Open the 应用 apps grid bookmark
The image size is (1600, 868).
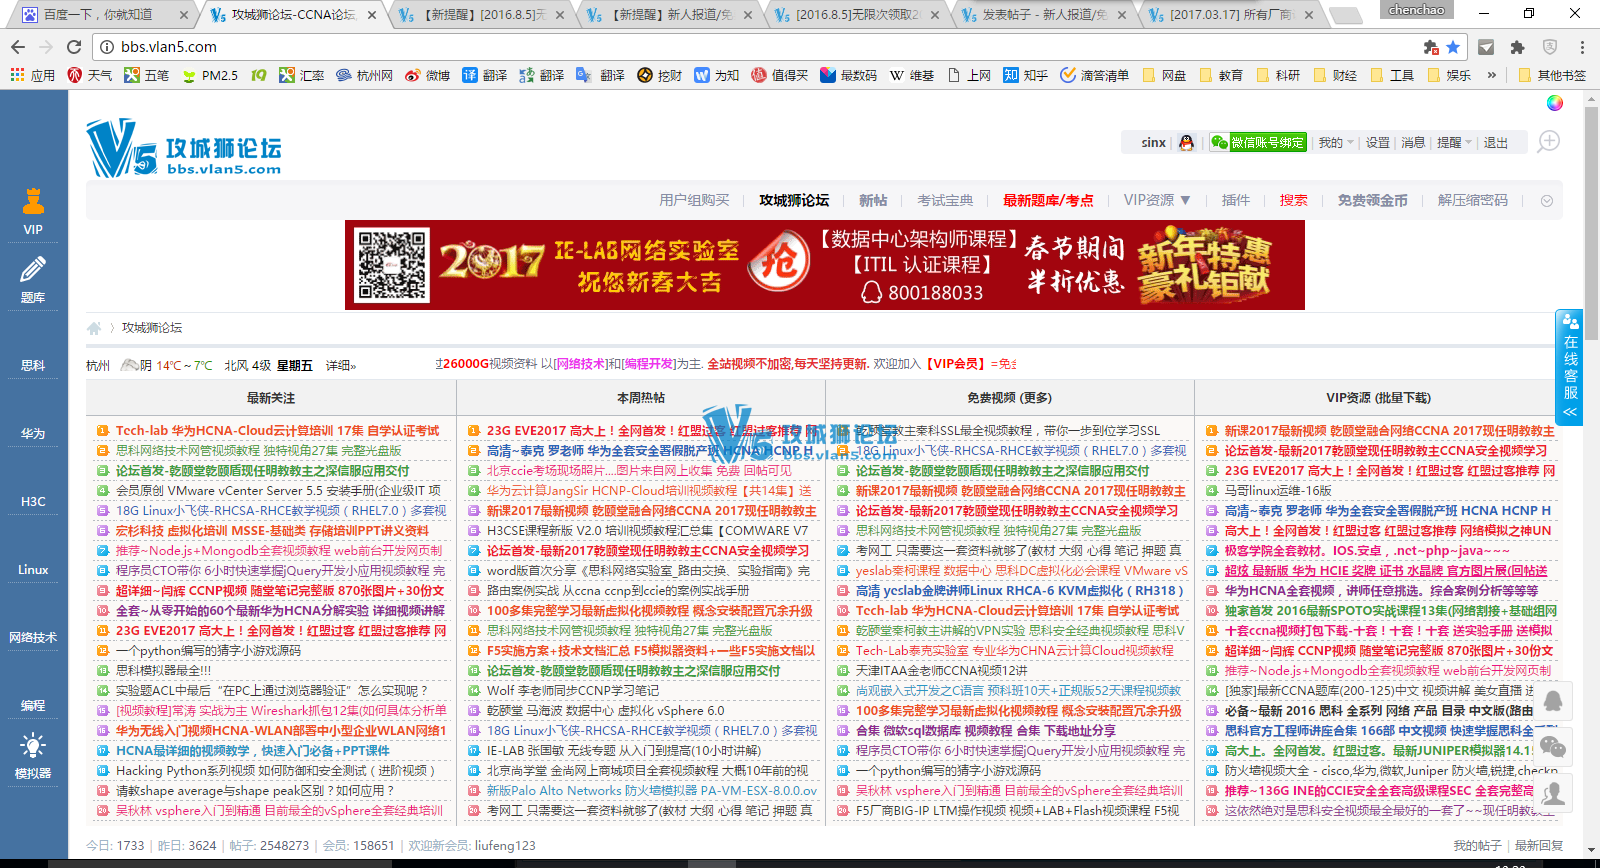click(32, 75)
